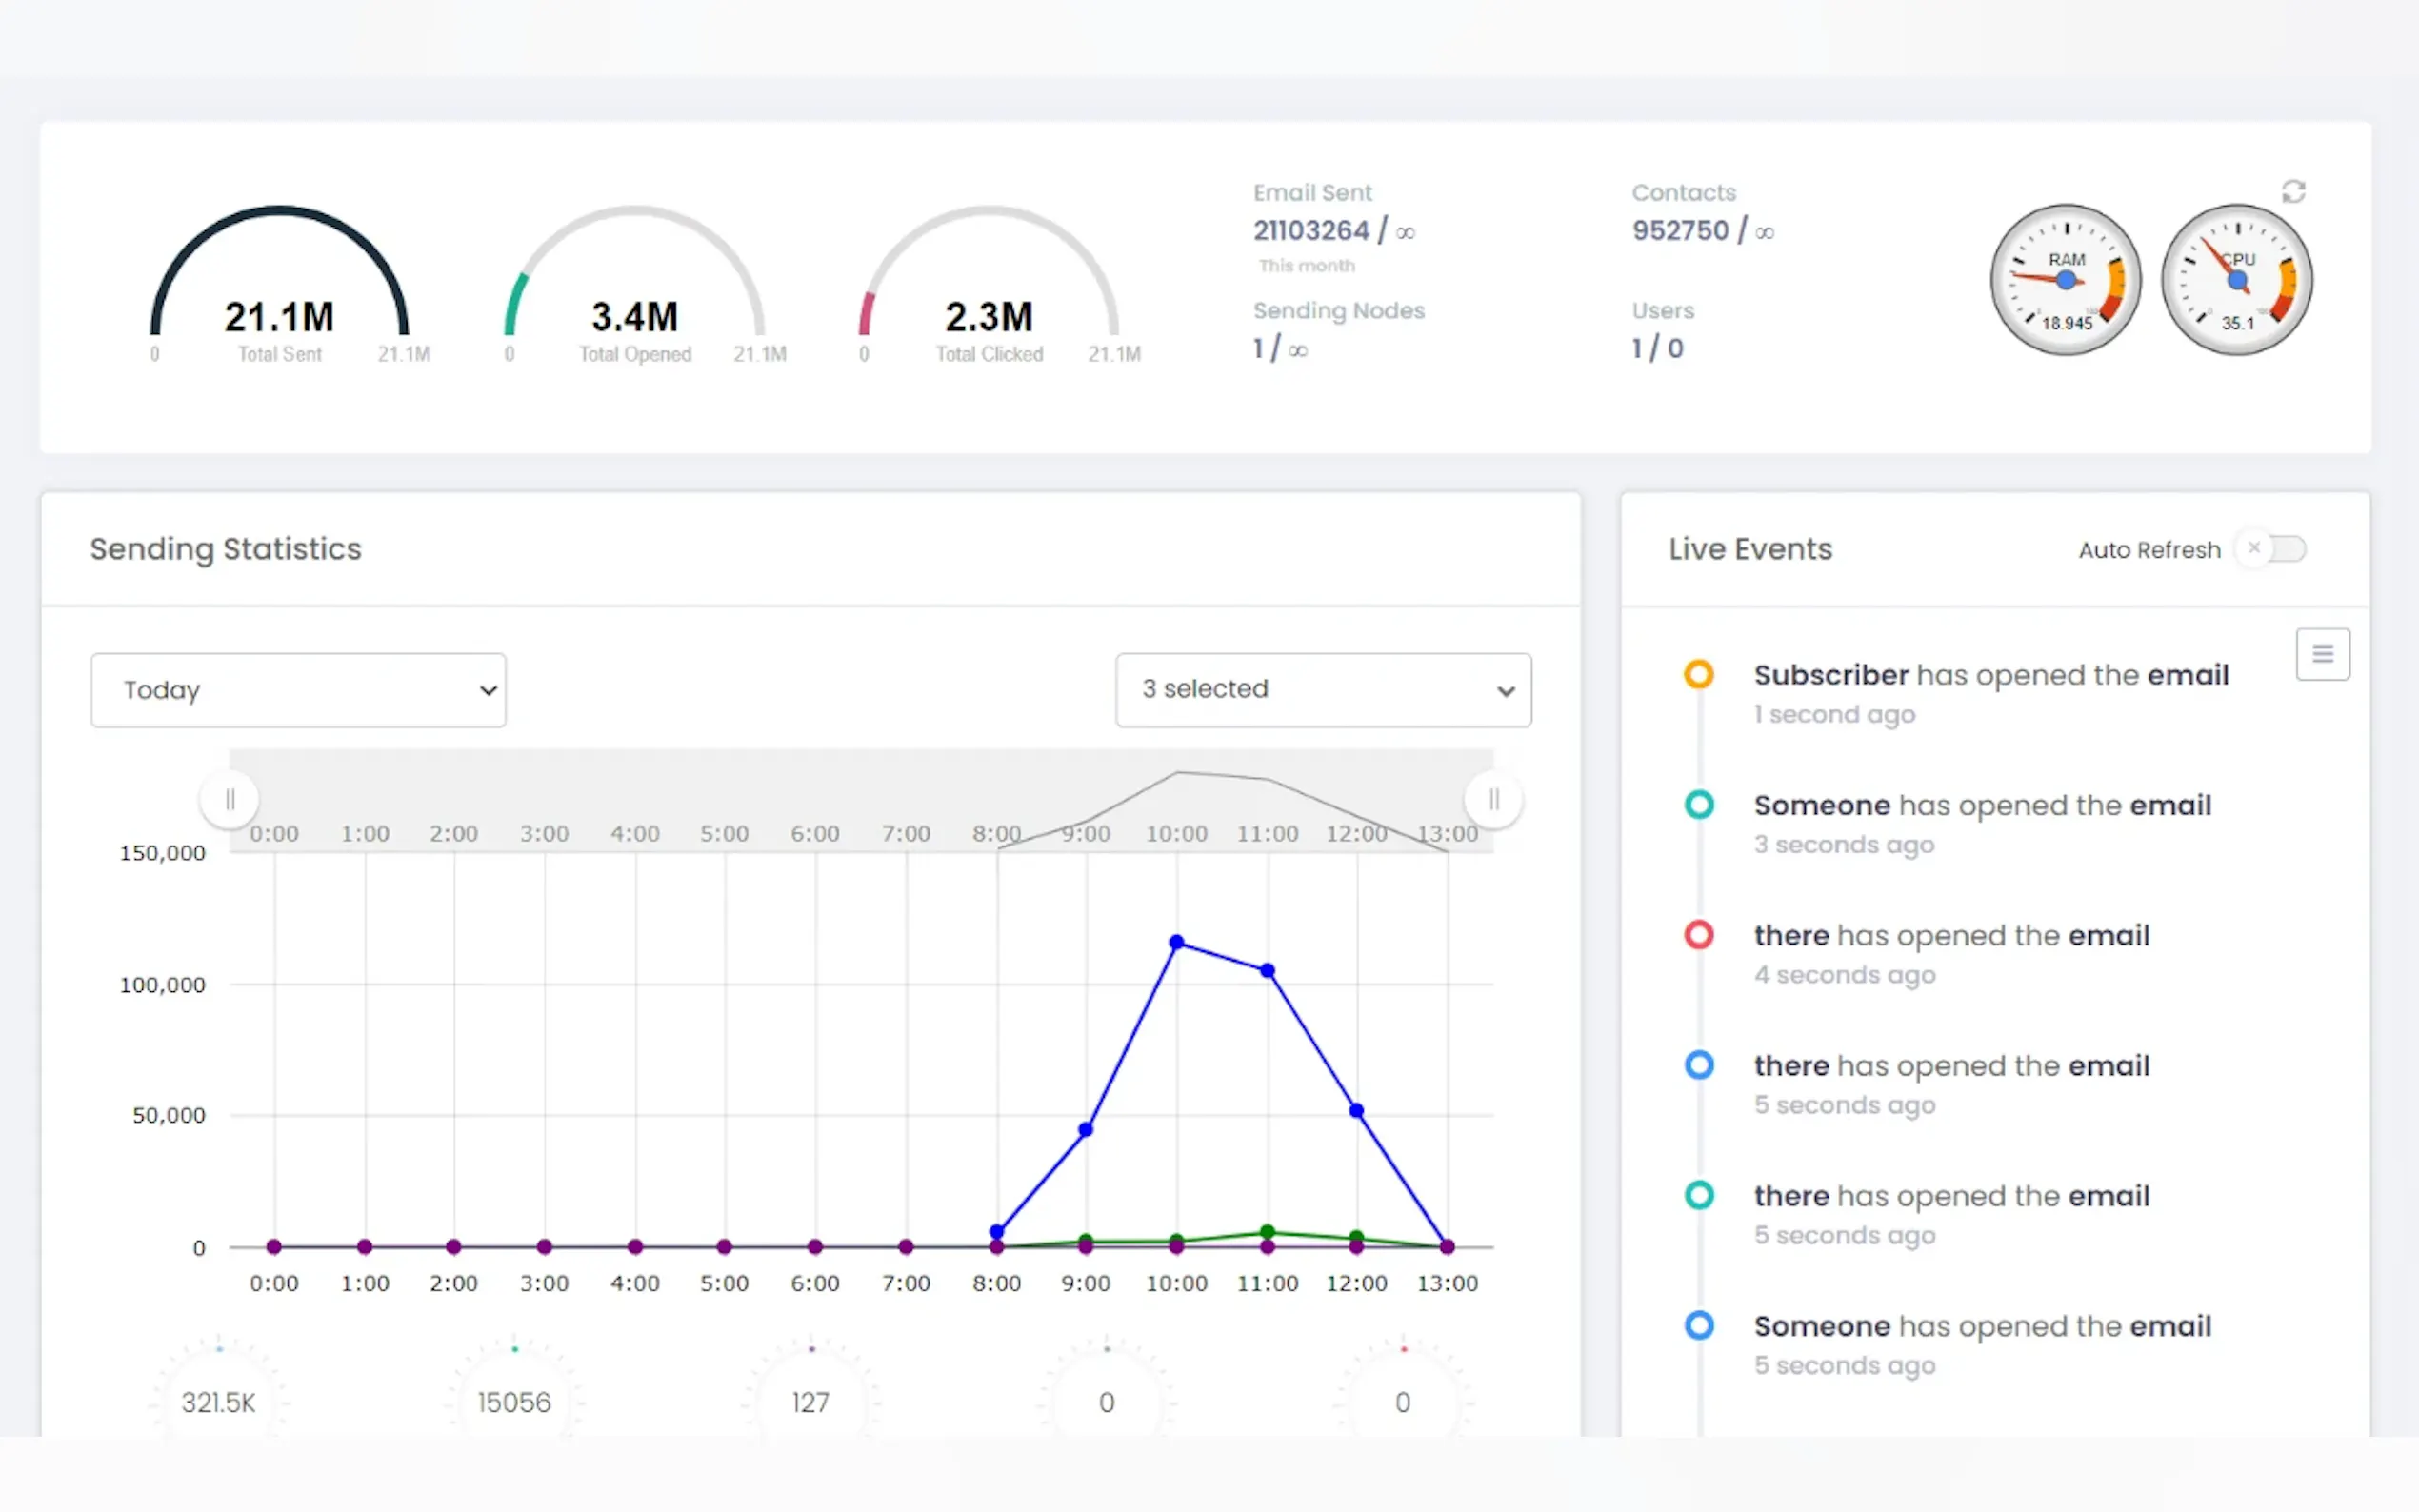Click the 321.5K dial under the chart

[x=218, y=1400]
